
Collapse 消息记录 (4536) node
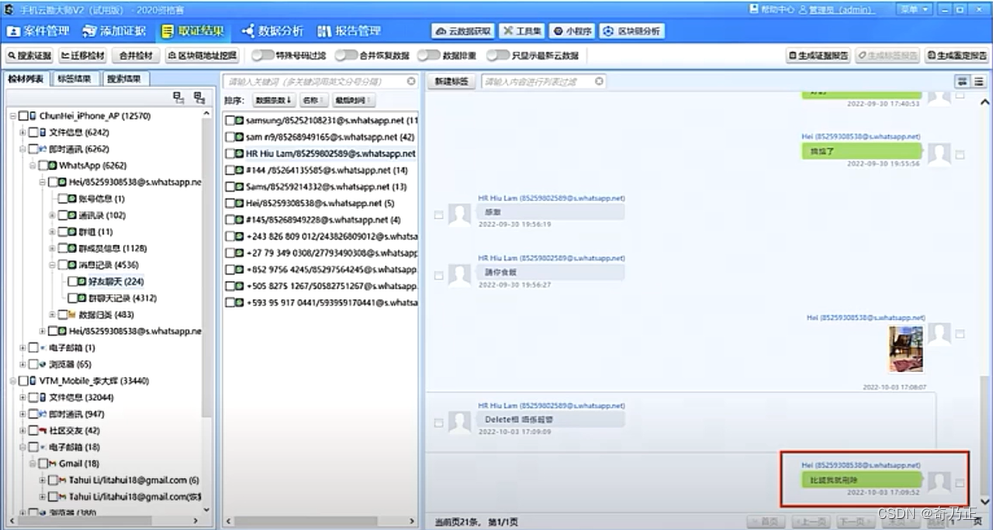click(x=53, y=265)
